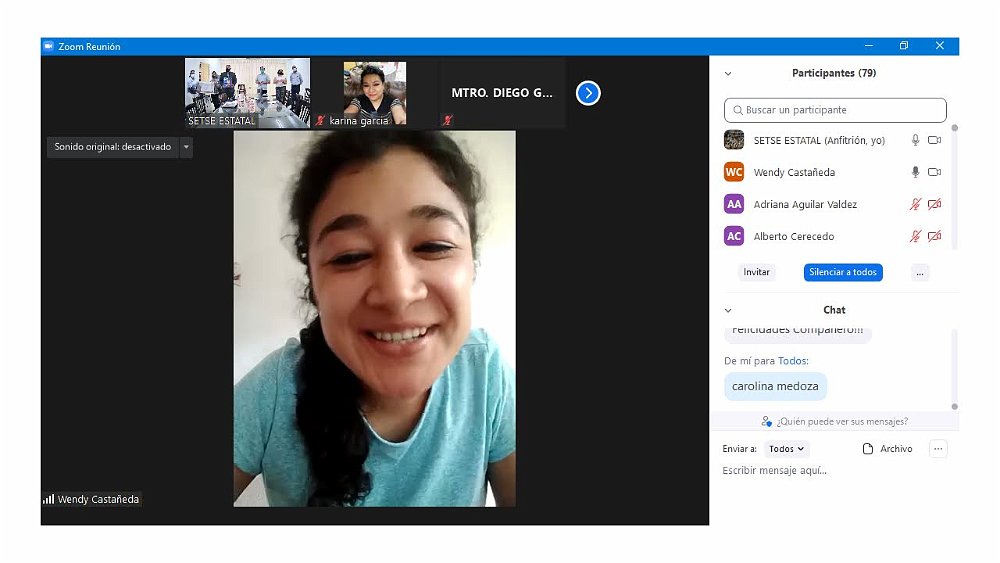Click the blue next-participants arrow button

point(588,93)
